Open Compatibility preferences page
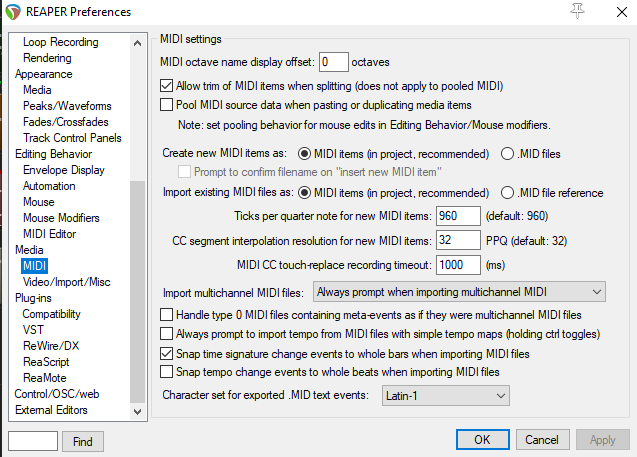This screenshot has height=457, width=637. point(52,314)
